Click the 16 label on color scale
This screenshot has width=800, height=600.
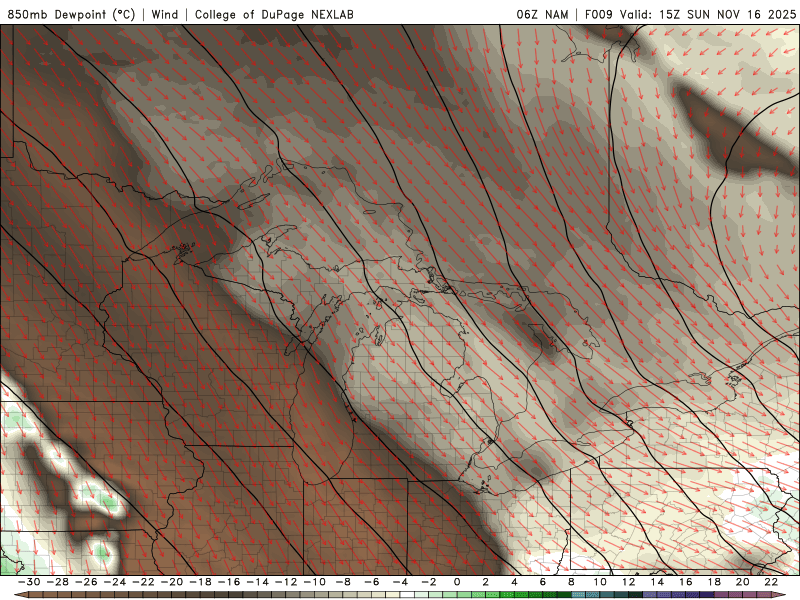(686, 582)
